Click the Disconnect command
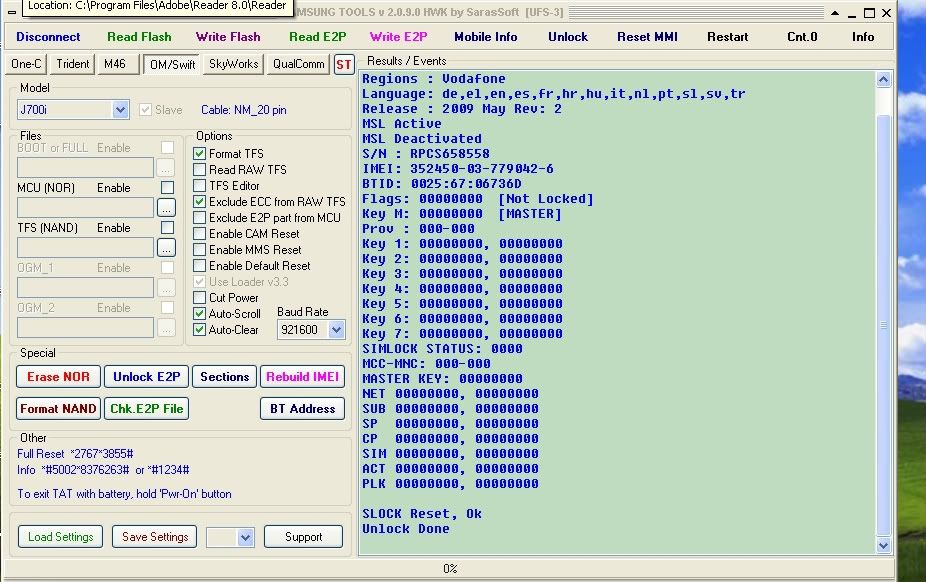 (x=48, y=37)
